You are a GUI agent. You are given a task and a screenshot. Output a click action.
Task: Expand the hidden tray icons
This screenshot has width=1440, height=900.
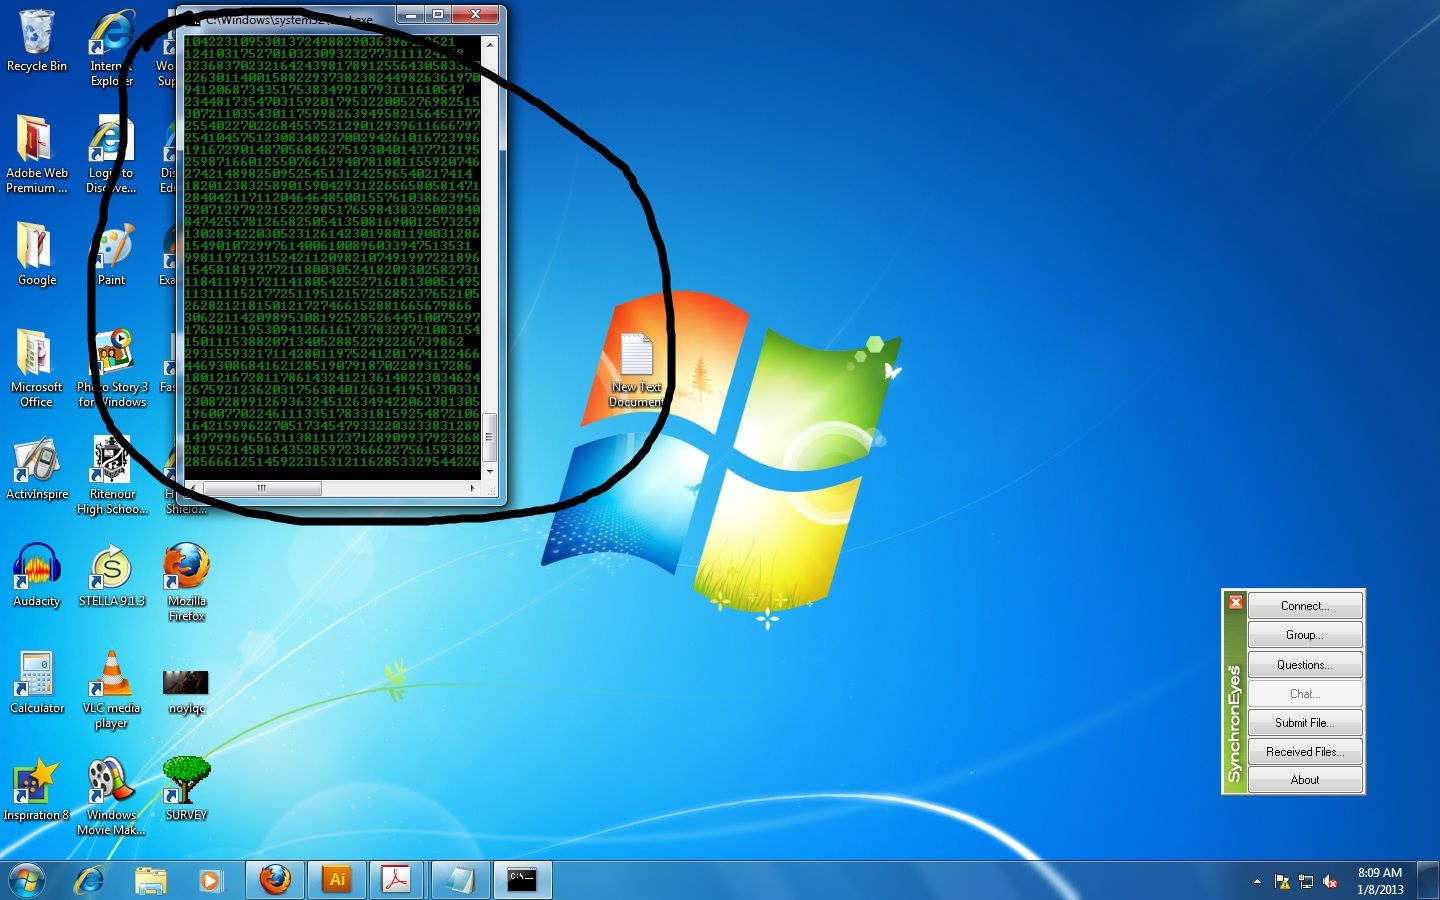1257,882
